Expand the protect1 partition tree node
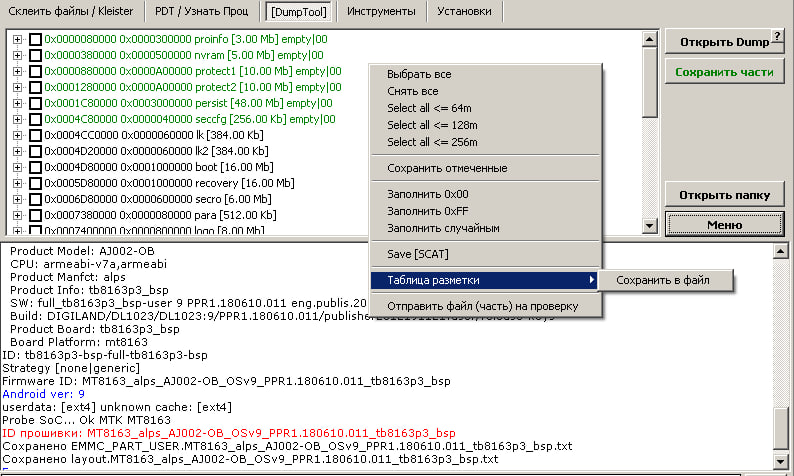 (17, 72)
